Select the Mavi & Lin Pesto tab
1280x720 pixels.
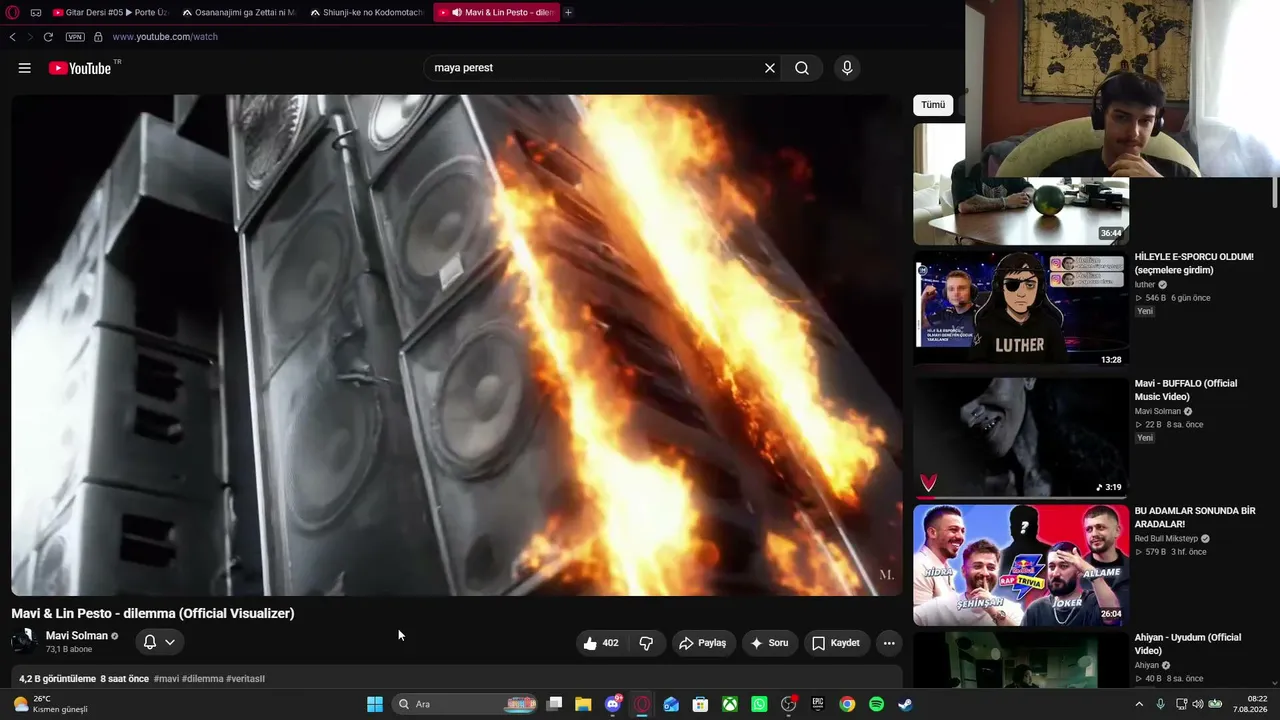coord(496,12)
